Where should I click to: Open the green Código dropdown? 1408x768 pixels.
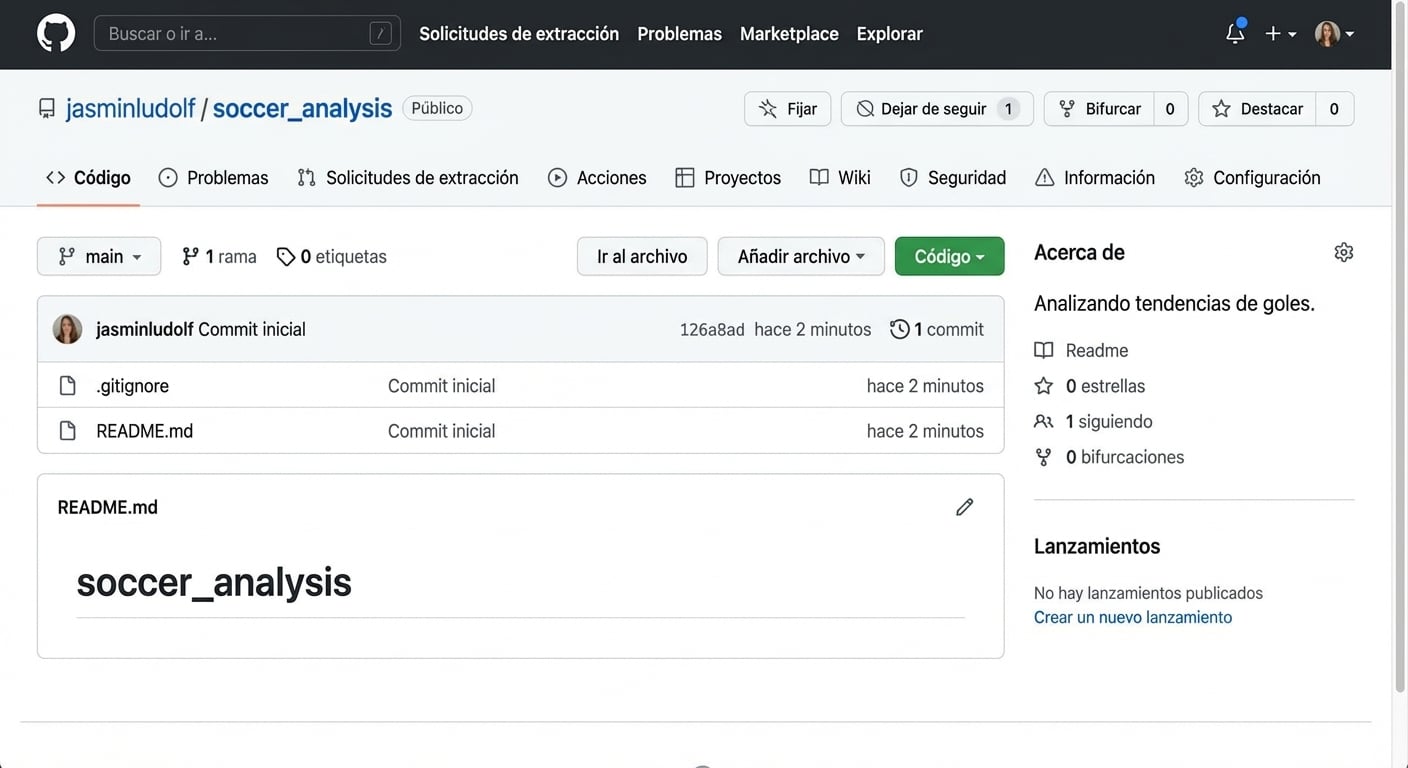[949, 256]
